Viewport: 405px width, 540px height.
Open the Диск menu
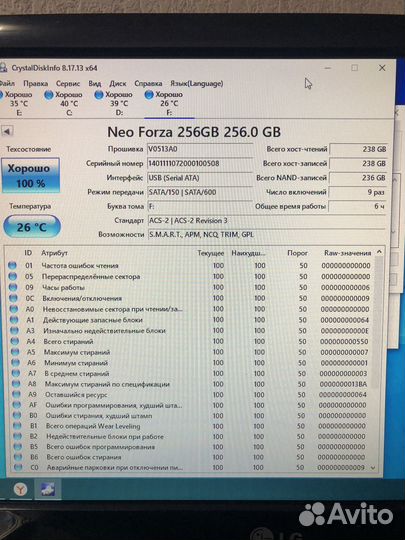(x=118, y=84)
